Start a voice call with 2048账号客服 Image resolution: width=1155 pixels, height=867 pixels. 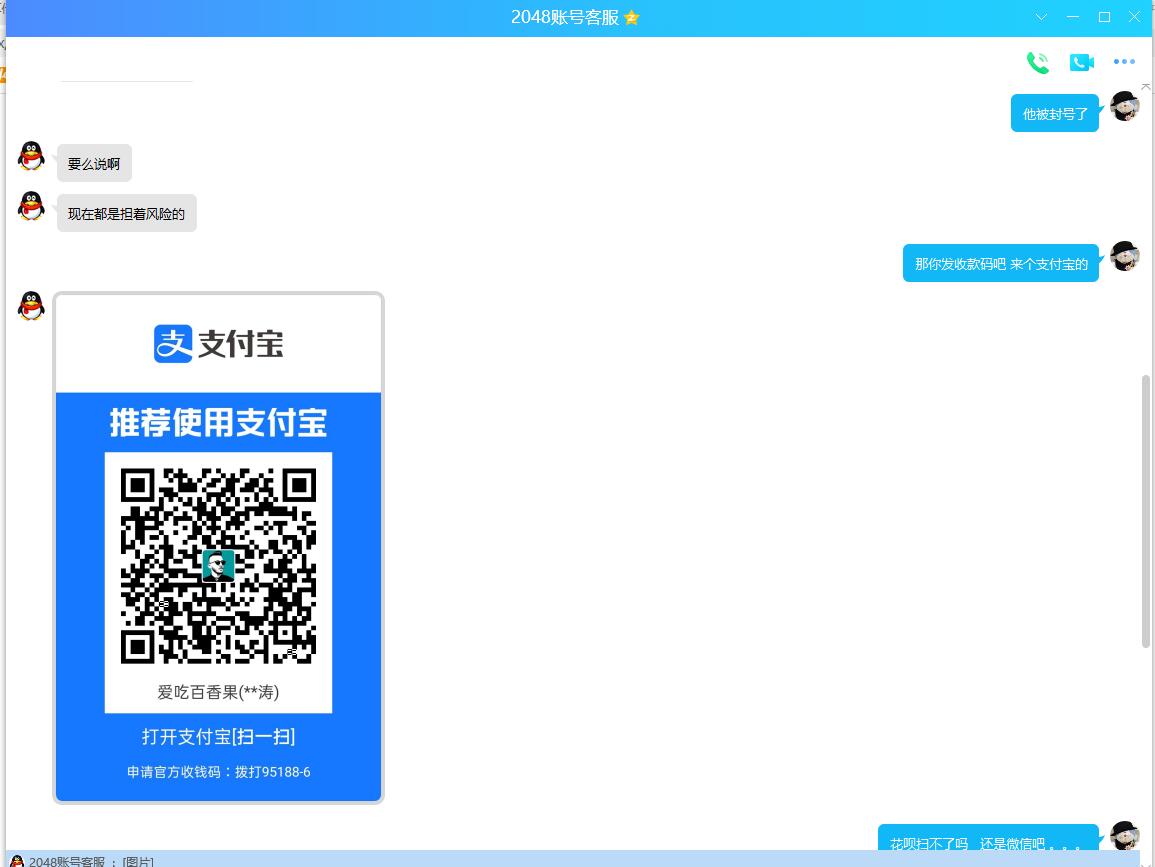click(1038, 63)
